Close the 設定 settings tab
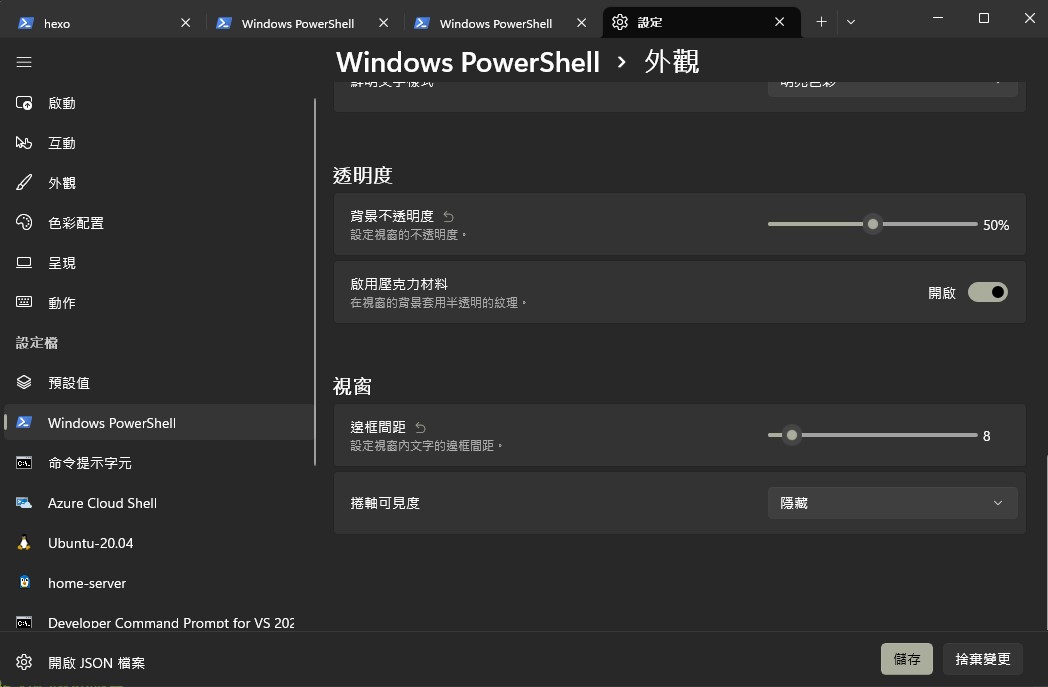The image size is (1048, 687). coord(780,22)
